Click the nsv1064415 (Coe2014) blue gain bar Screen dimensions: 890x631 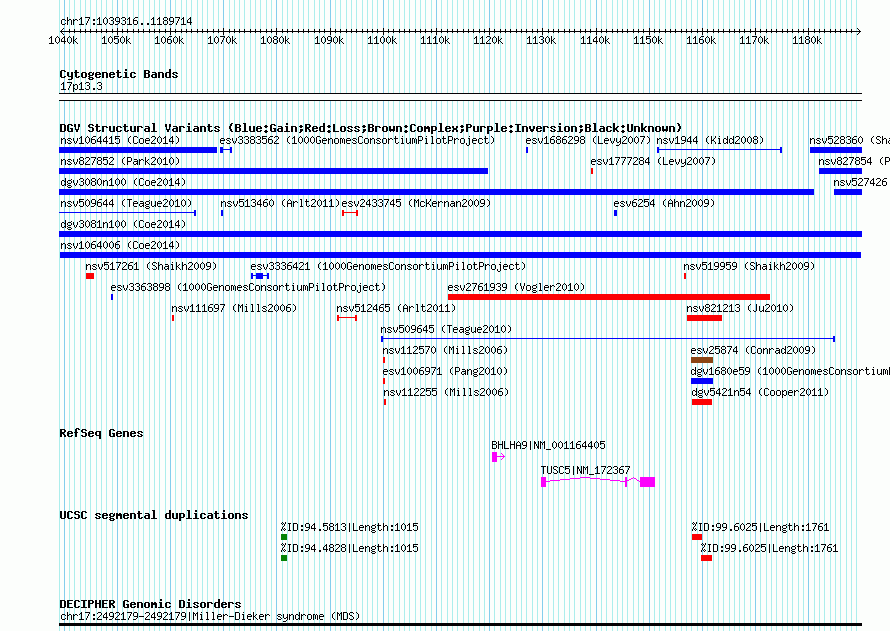coord(138,150)
